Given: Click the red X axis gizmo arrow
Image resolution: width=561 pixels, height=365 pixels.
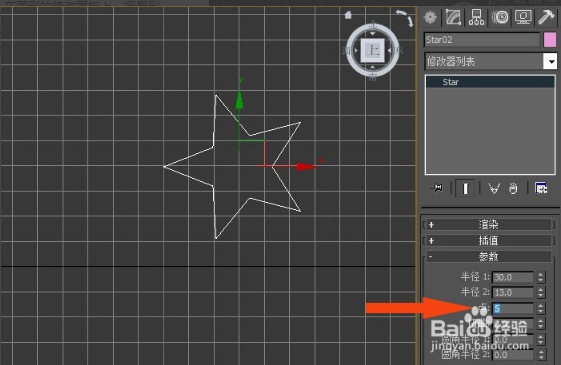Looking at the screenshot, I should point(306,166).
